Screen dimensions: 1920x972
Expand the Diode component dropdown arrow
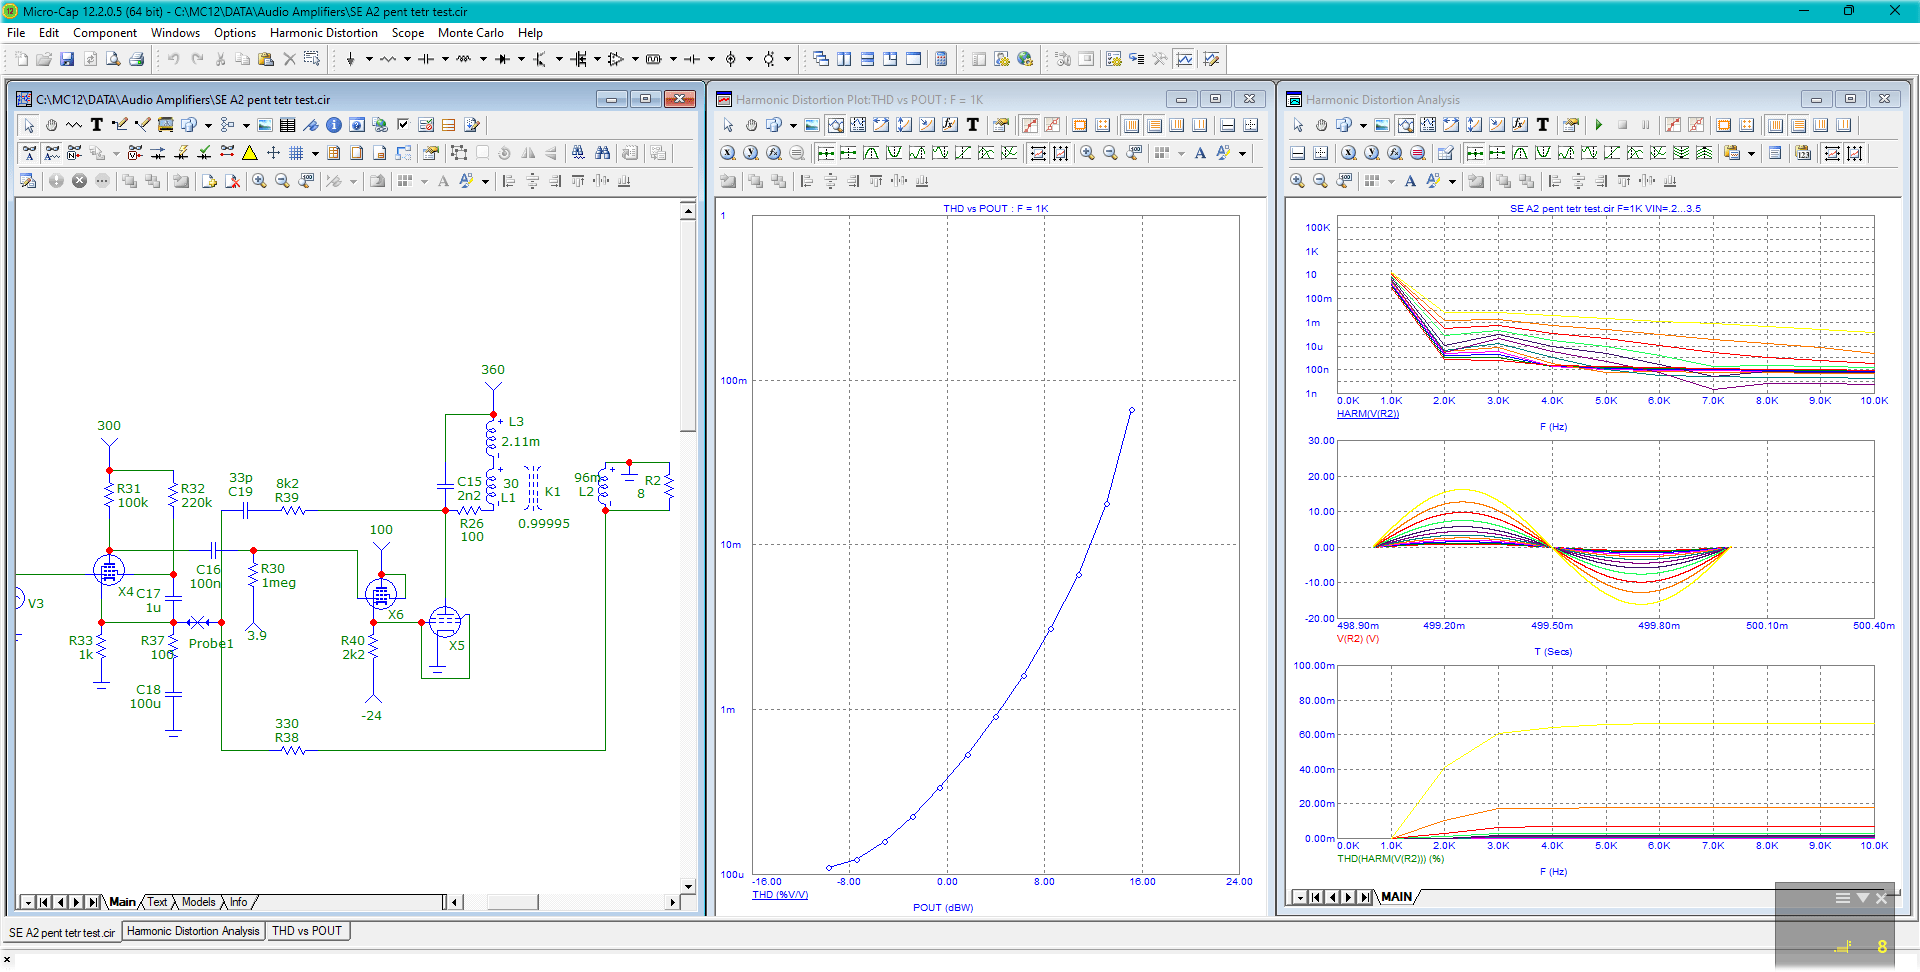point(521,59)
